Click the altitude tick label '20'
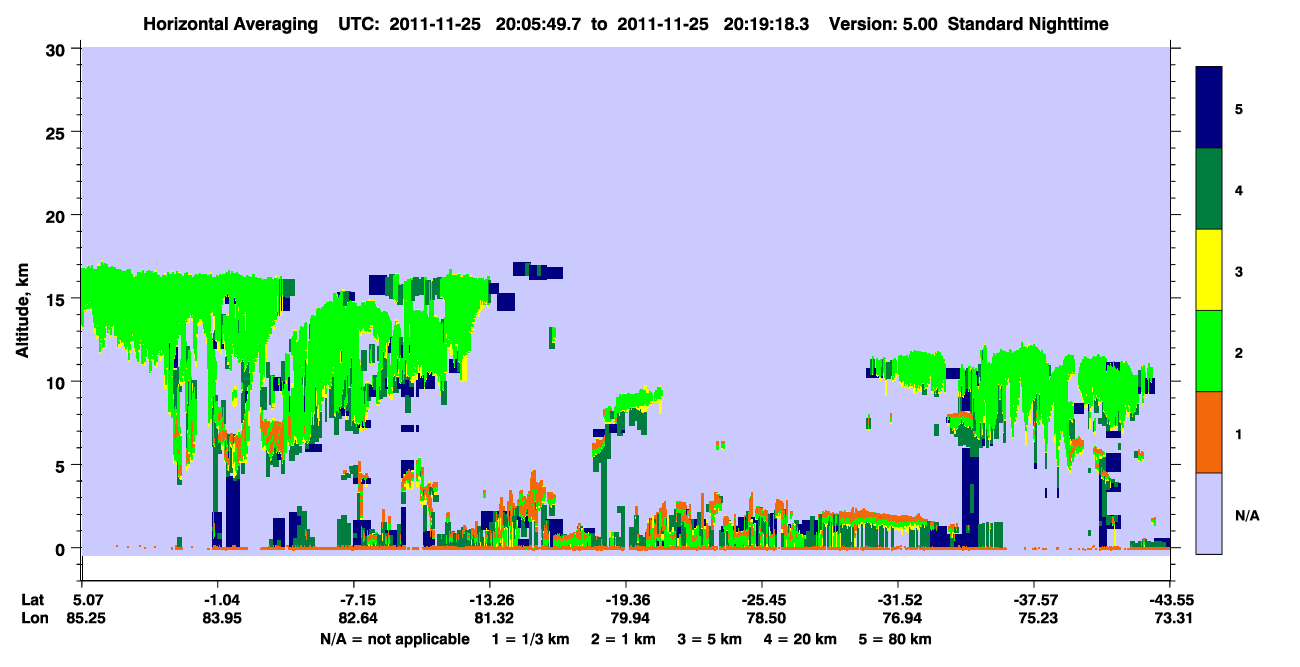Screen dimensions: 1300x667 coord(58,215)
